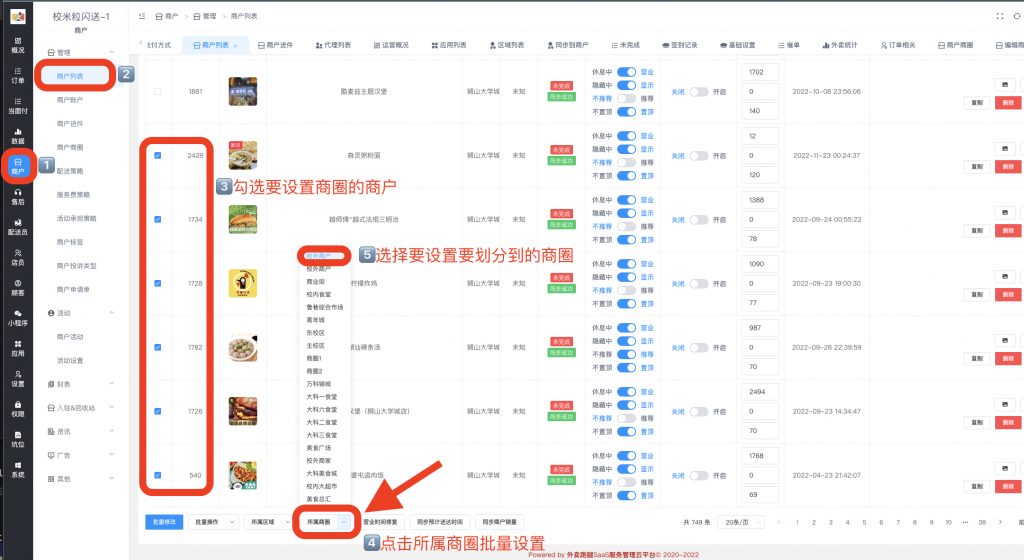
Task: Click the app logo at top left
Action: click(18, 16)
